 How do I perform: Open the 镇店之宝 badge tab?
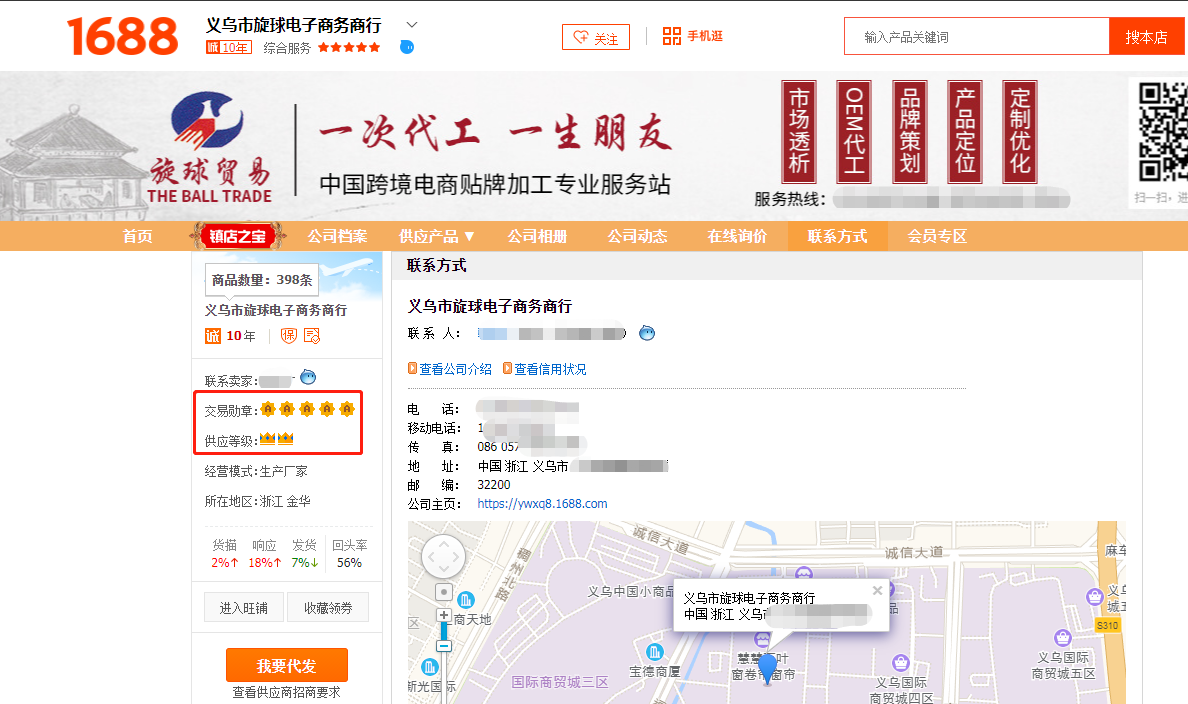[238, 236]
